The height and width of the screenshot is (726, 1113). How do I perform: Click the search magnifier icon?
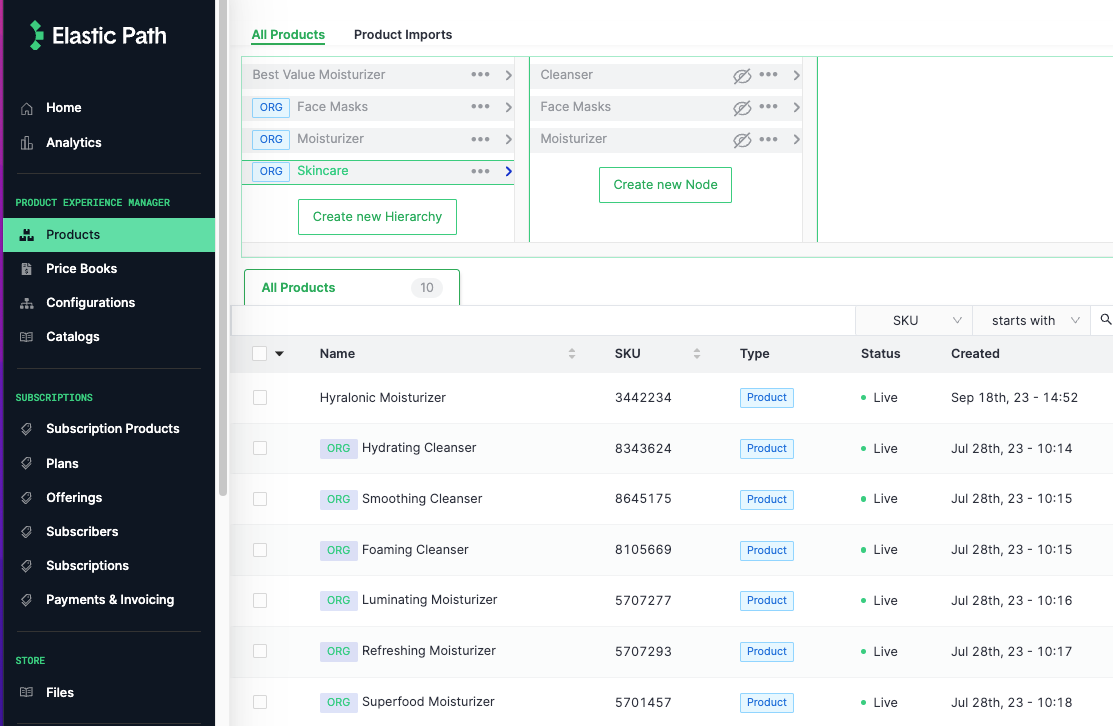pos(1104,320)
